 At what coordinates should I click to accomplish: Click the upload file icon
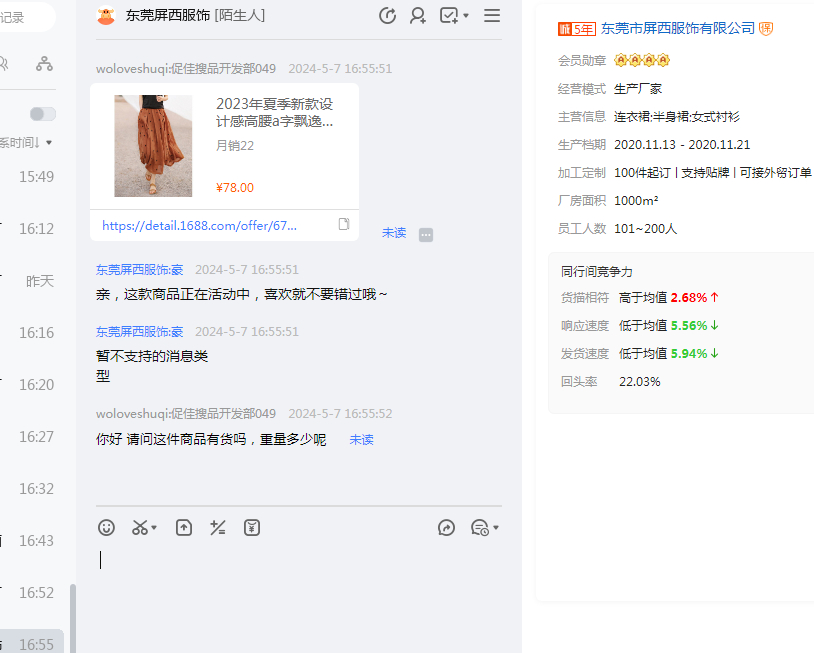[184, 528]
